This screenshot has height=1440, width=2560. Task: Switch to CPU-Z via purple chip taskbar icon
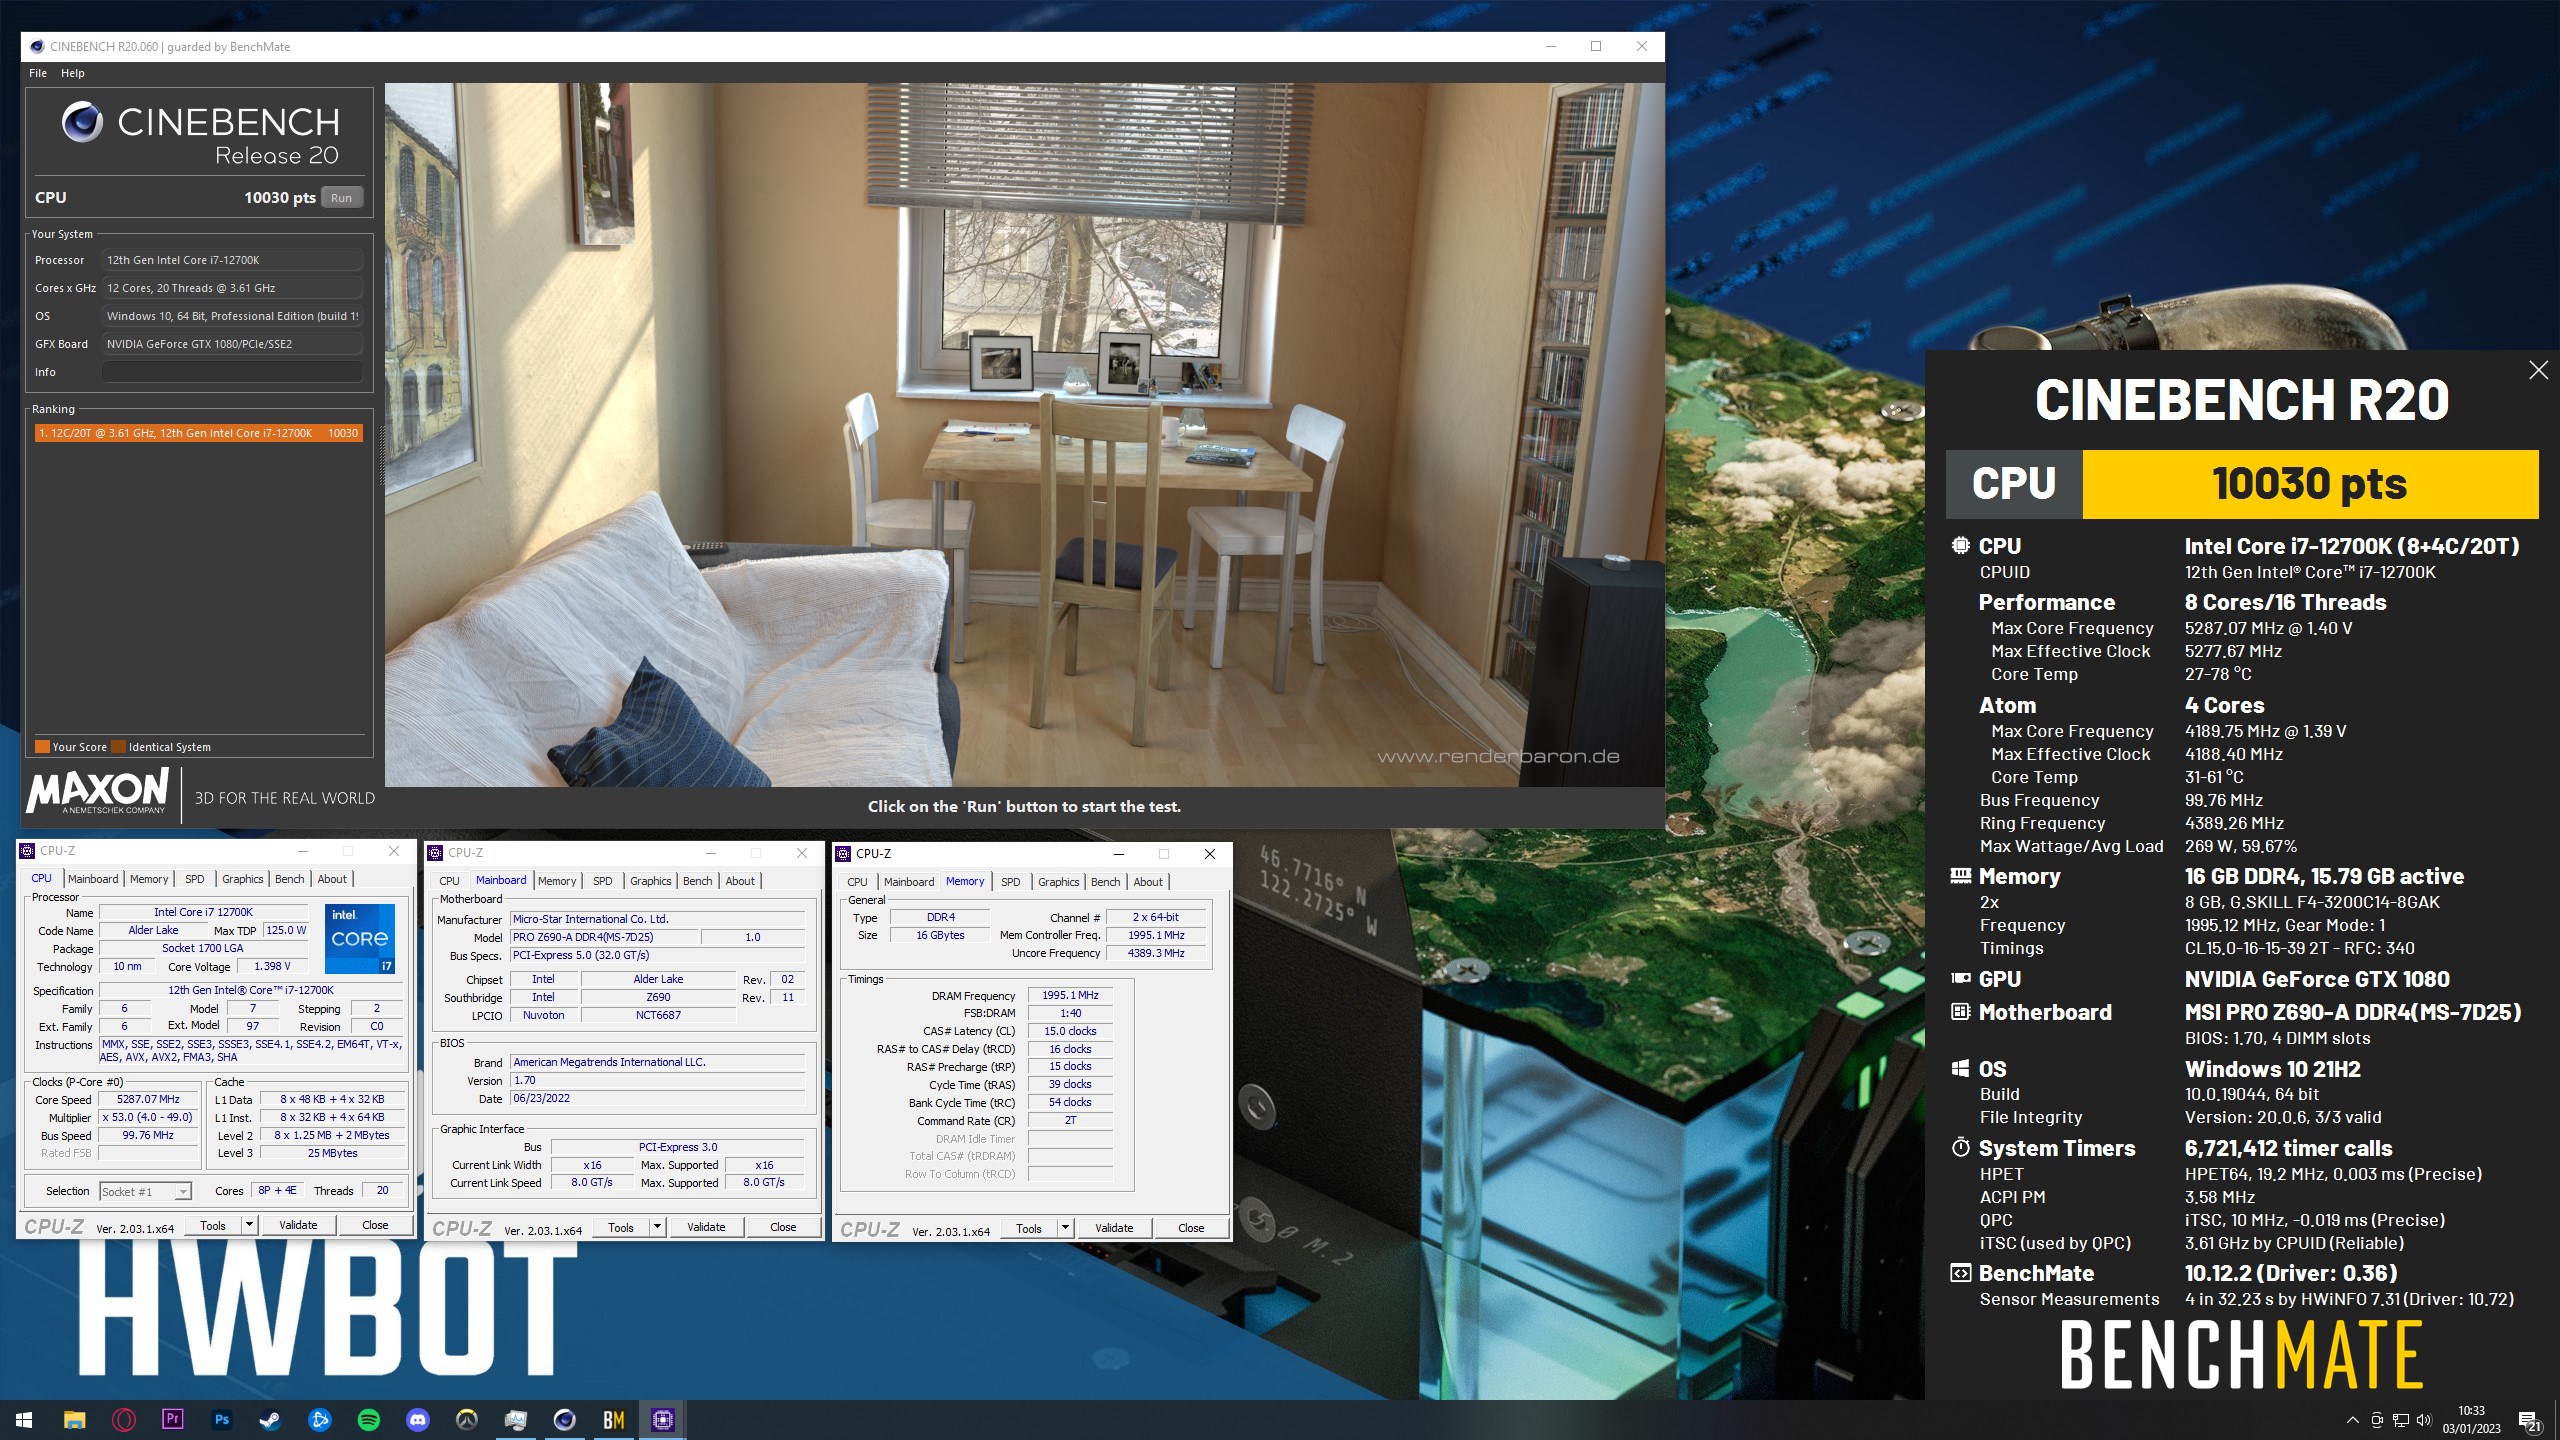[x=662, y=1420]
